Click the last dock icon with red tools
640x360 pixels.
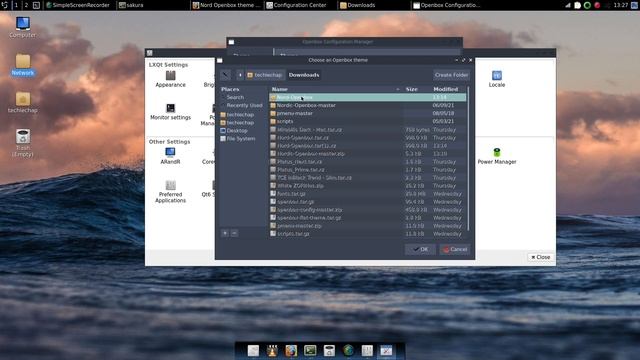click(386, 351)
